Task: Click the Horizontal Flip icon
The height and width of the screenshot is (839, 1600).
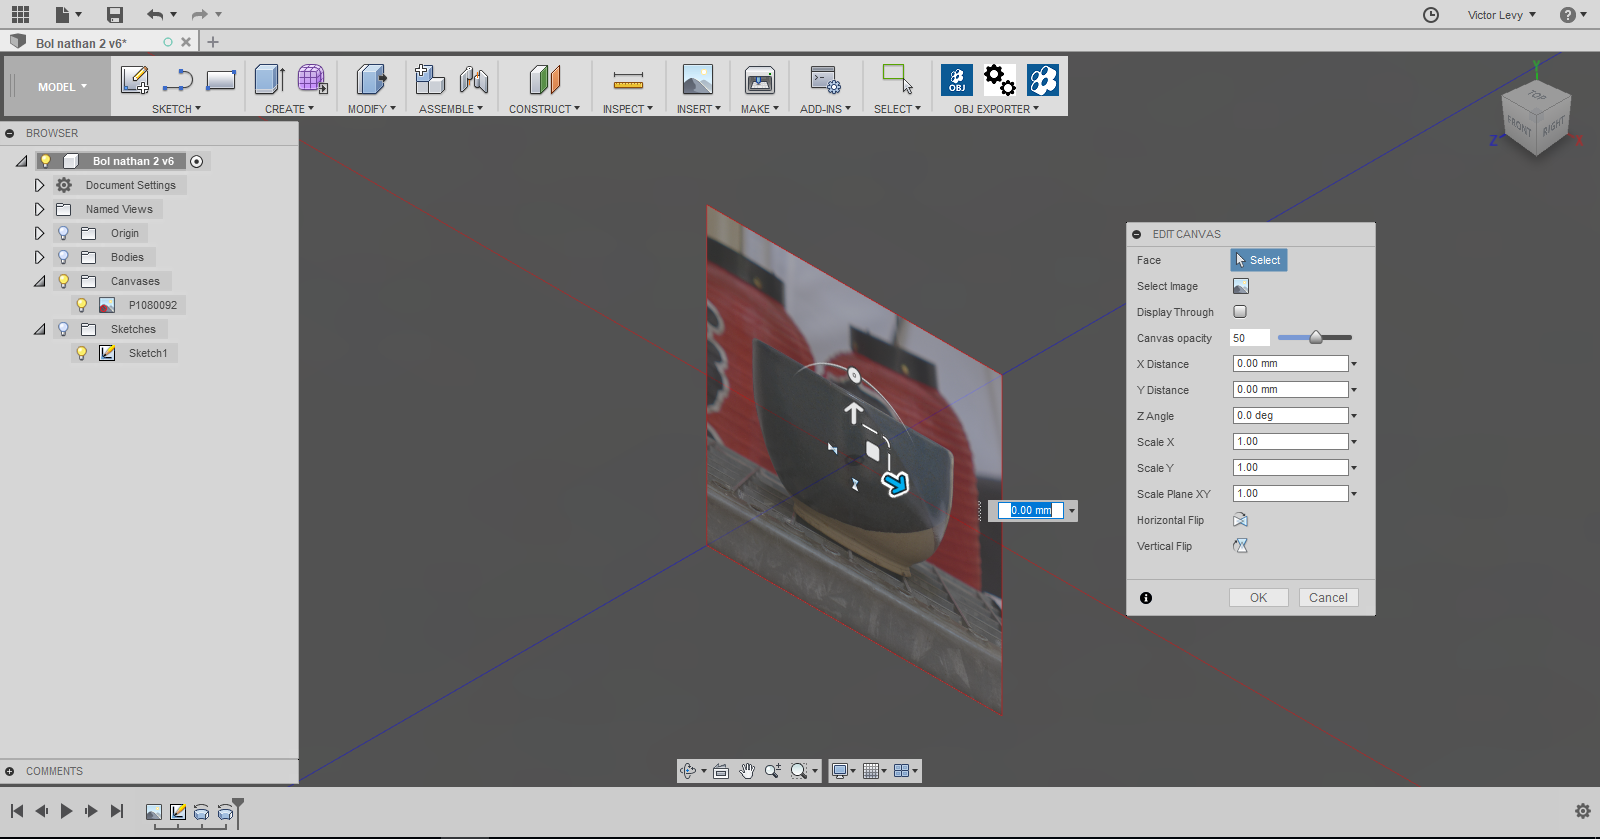Action: pos(1240,520)
